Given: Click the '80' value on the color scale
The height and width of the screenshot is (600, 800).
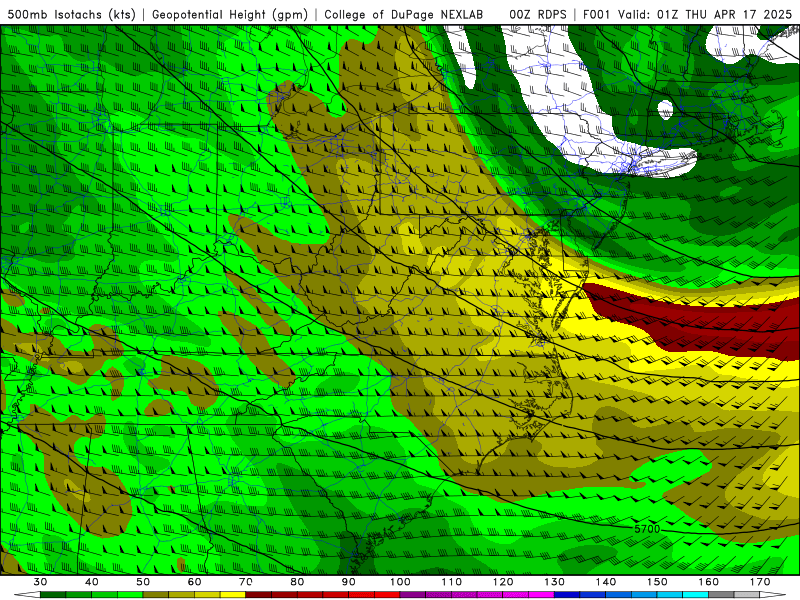Looking at the screenshot, I should click(297, 582).
